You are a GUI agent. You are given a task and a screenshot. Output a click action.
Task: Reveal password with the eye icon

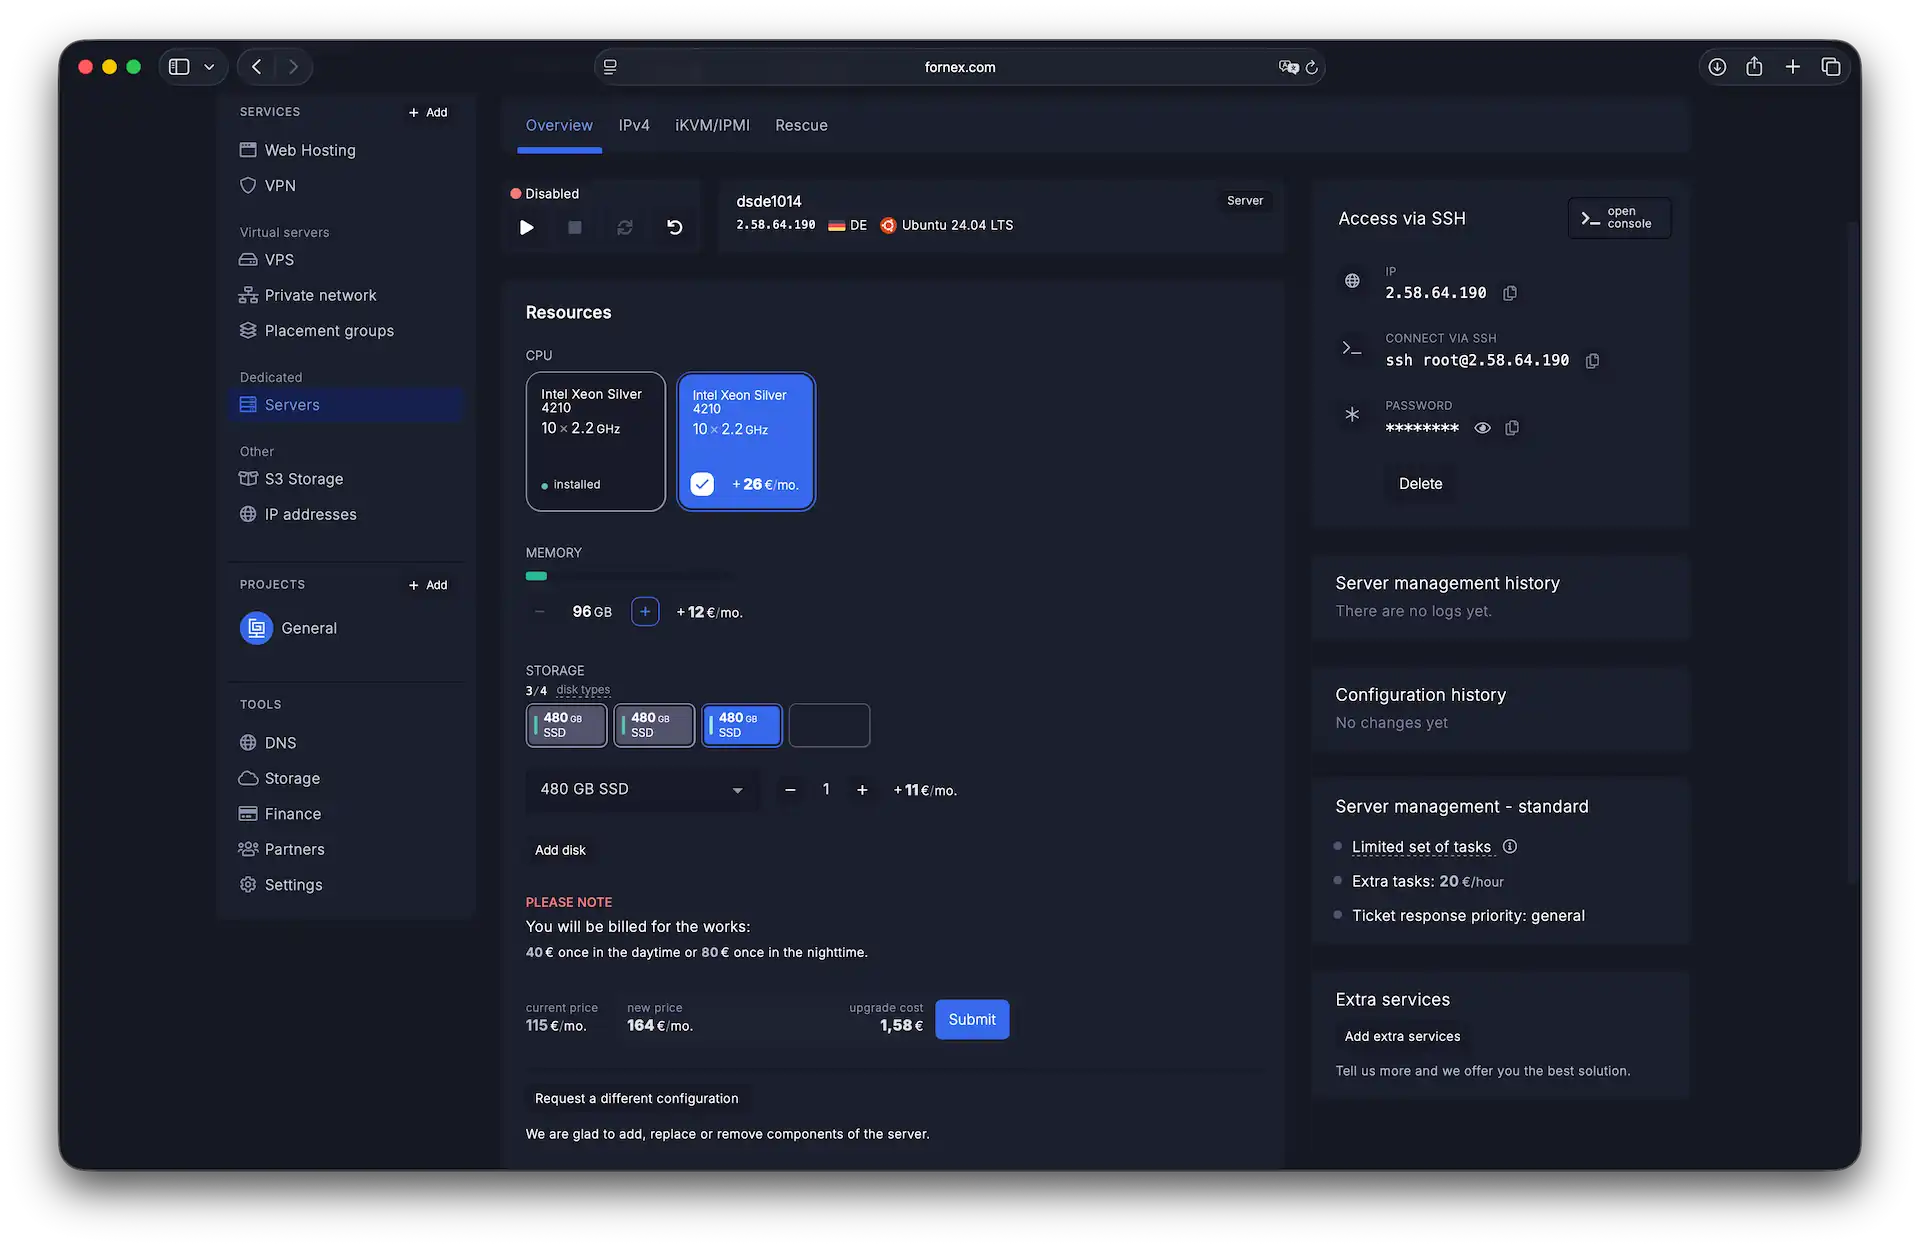(x=1483, y=428)
